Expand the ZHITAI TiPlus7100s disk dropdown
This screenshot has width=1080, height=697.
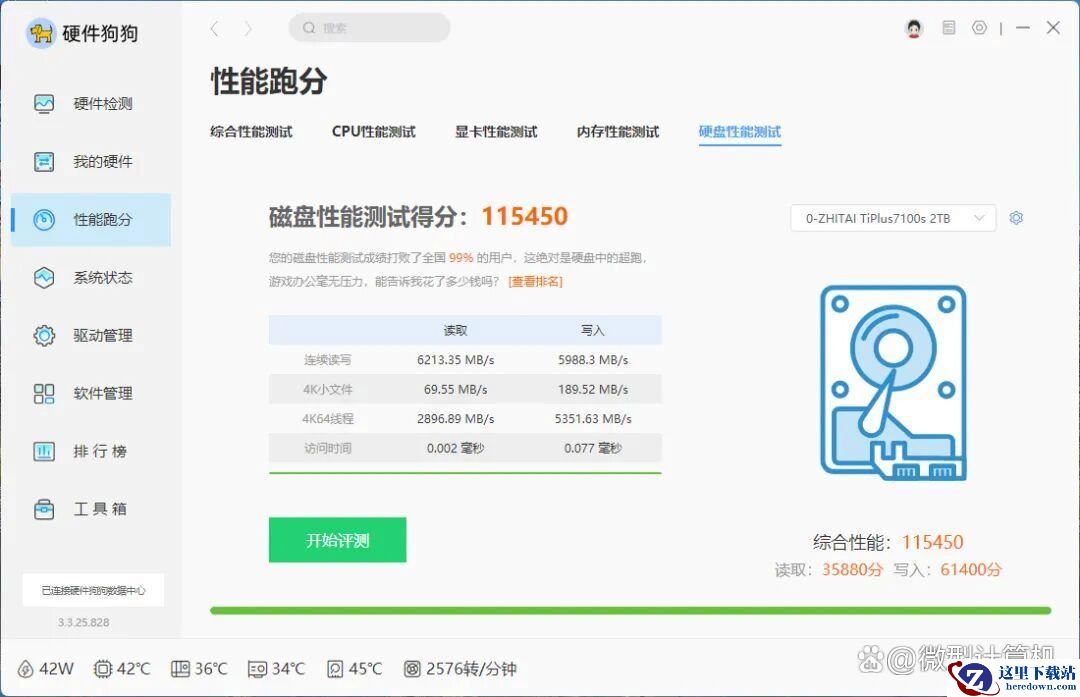tap(892, 218)
